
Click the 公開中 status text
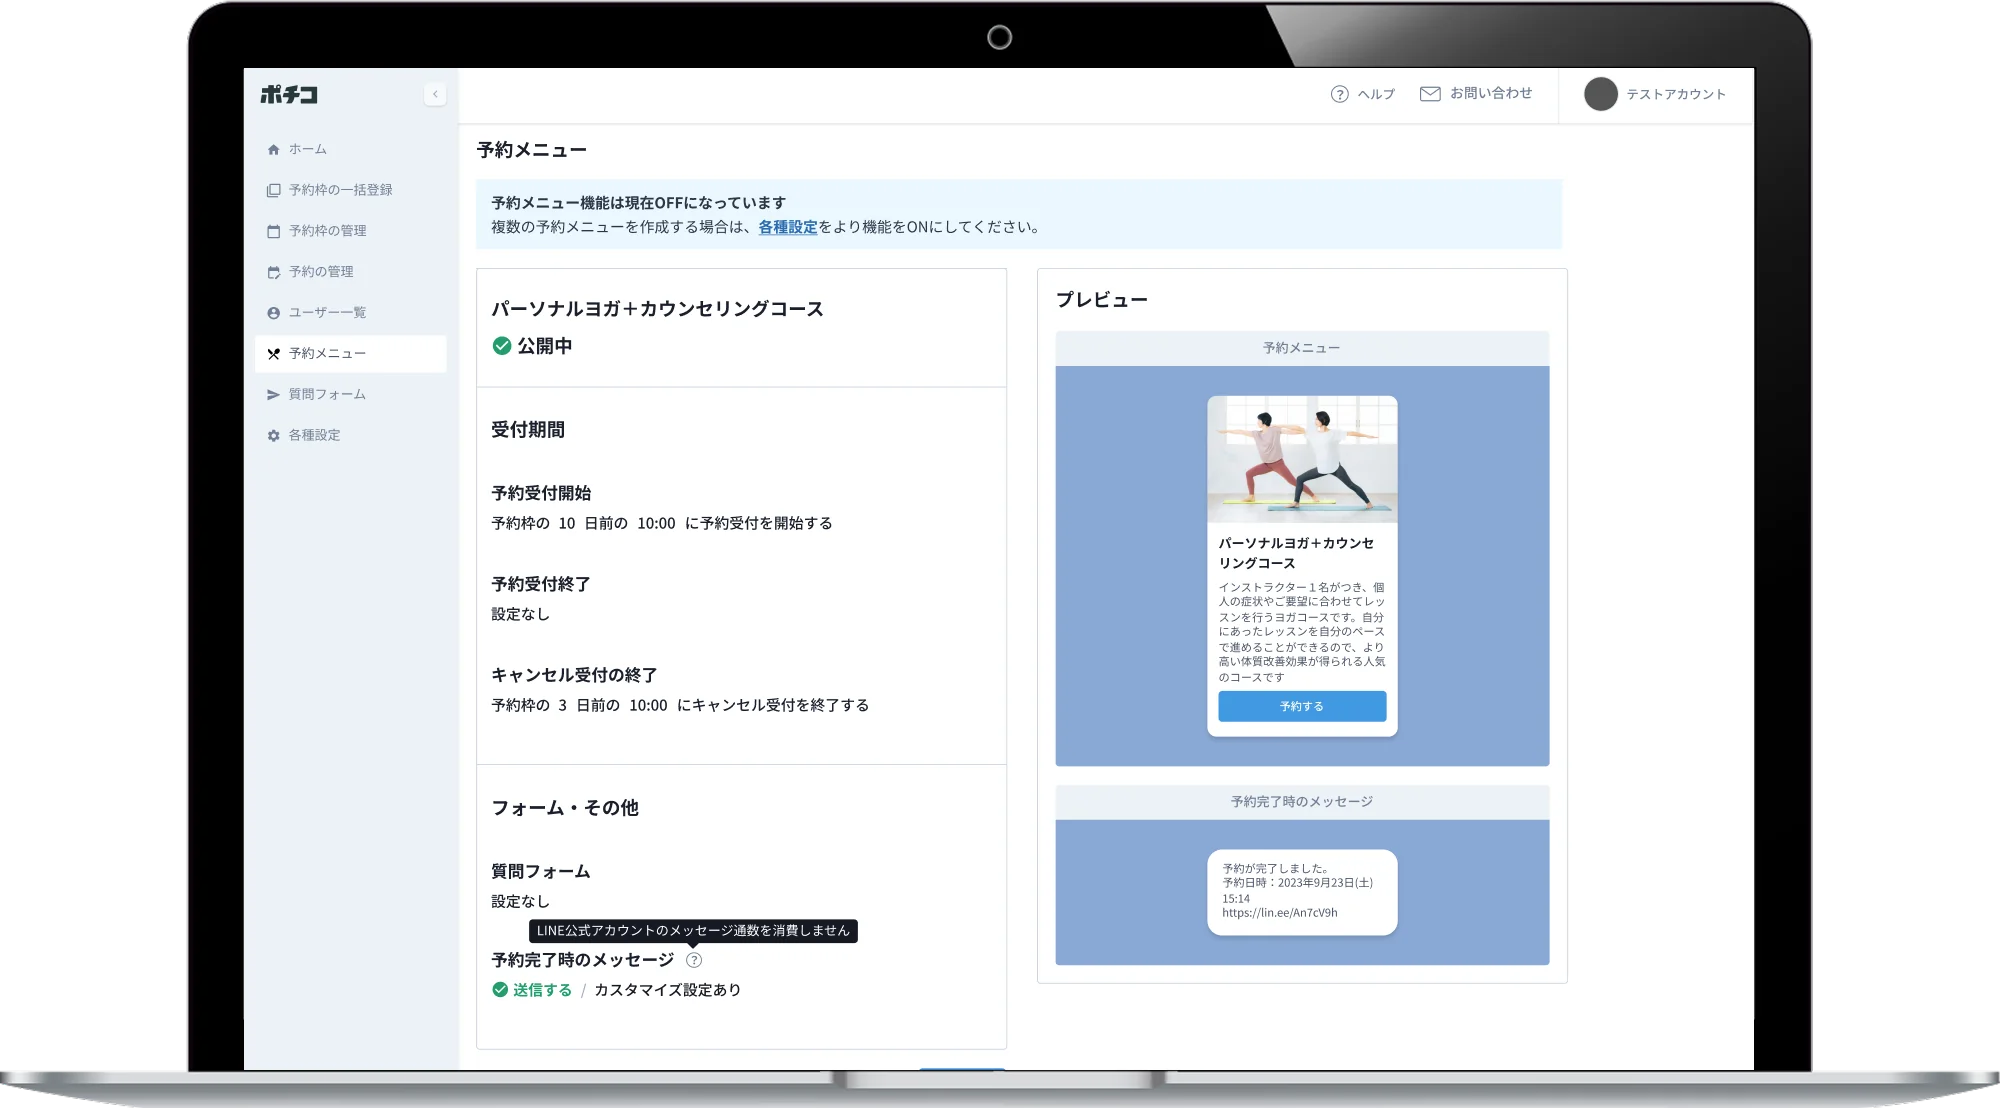point(545,346)
